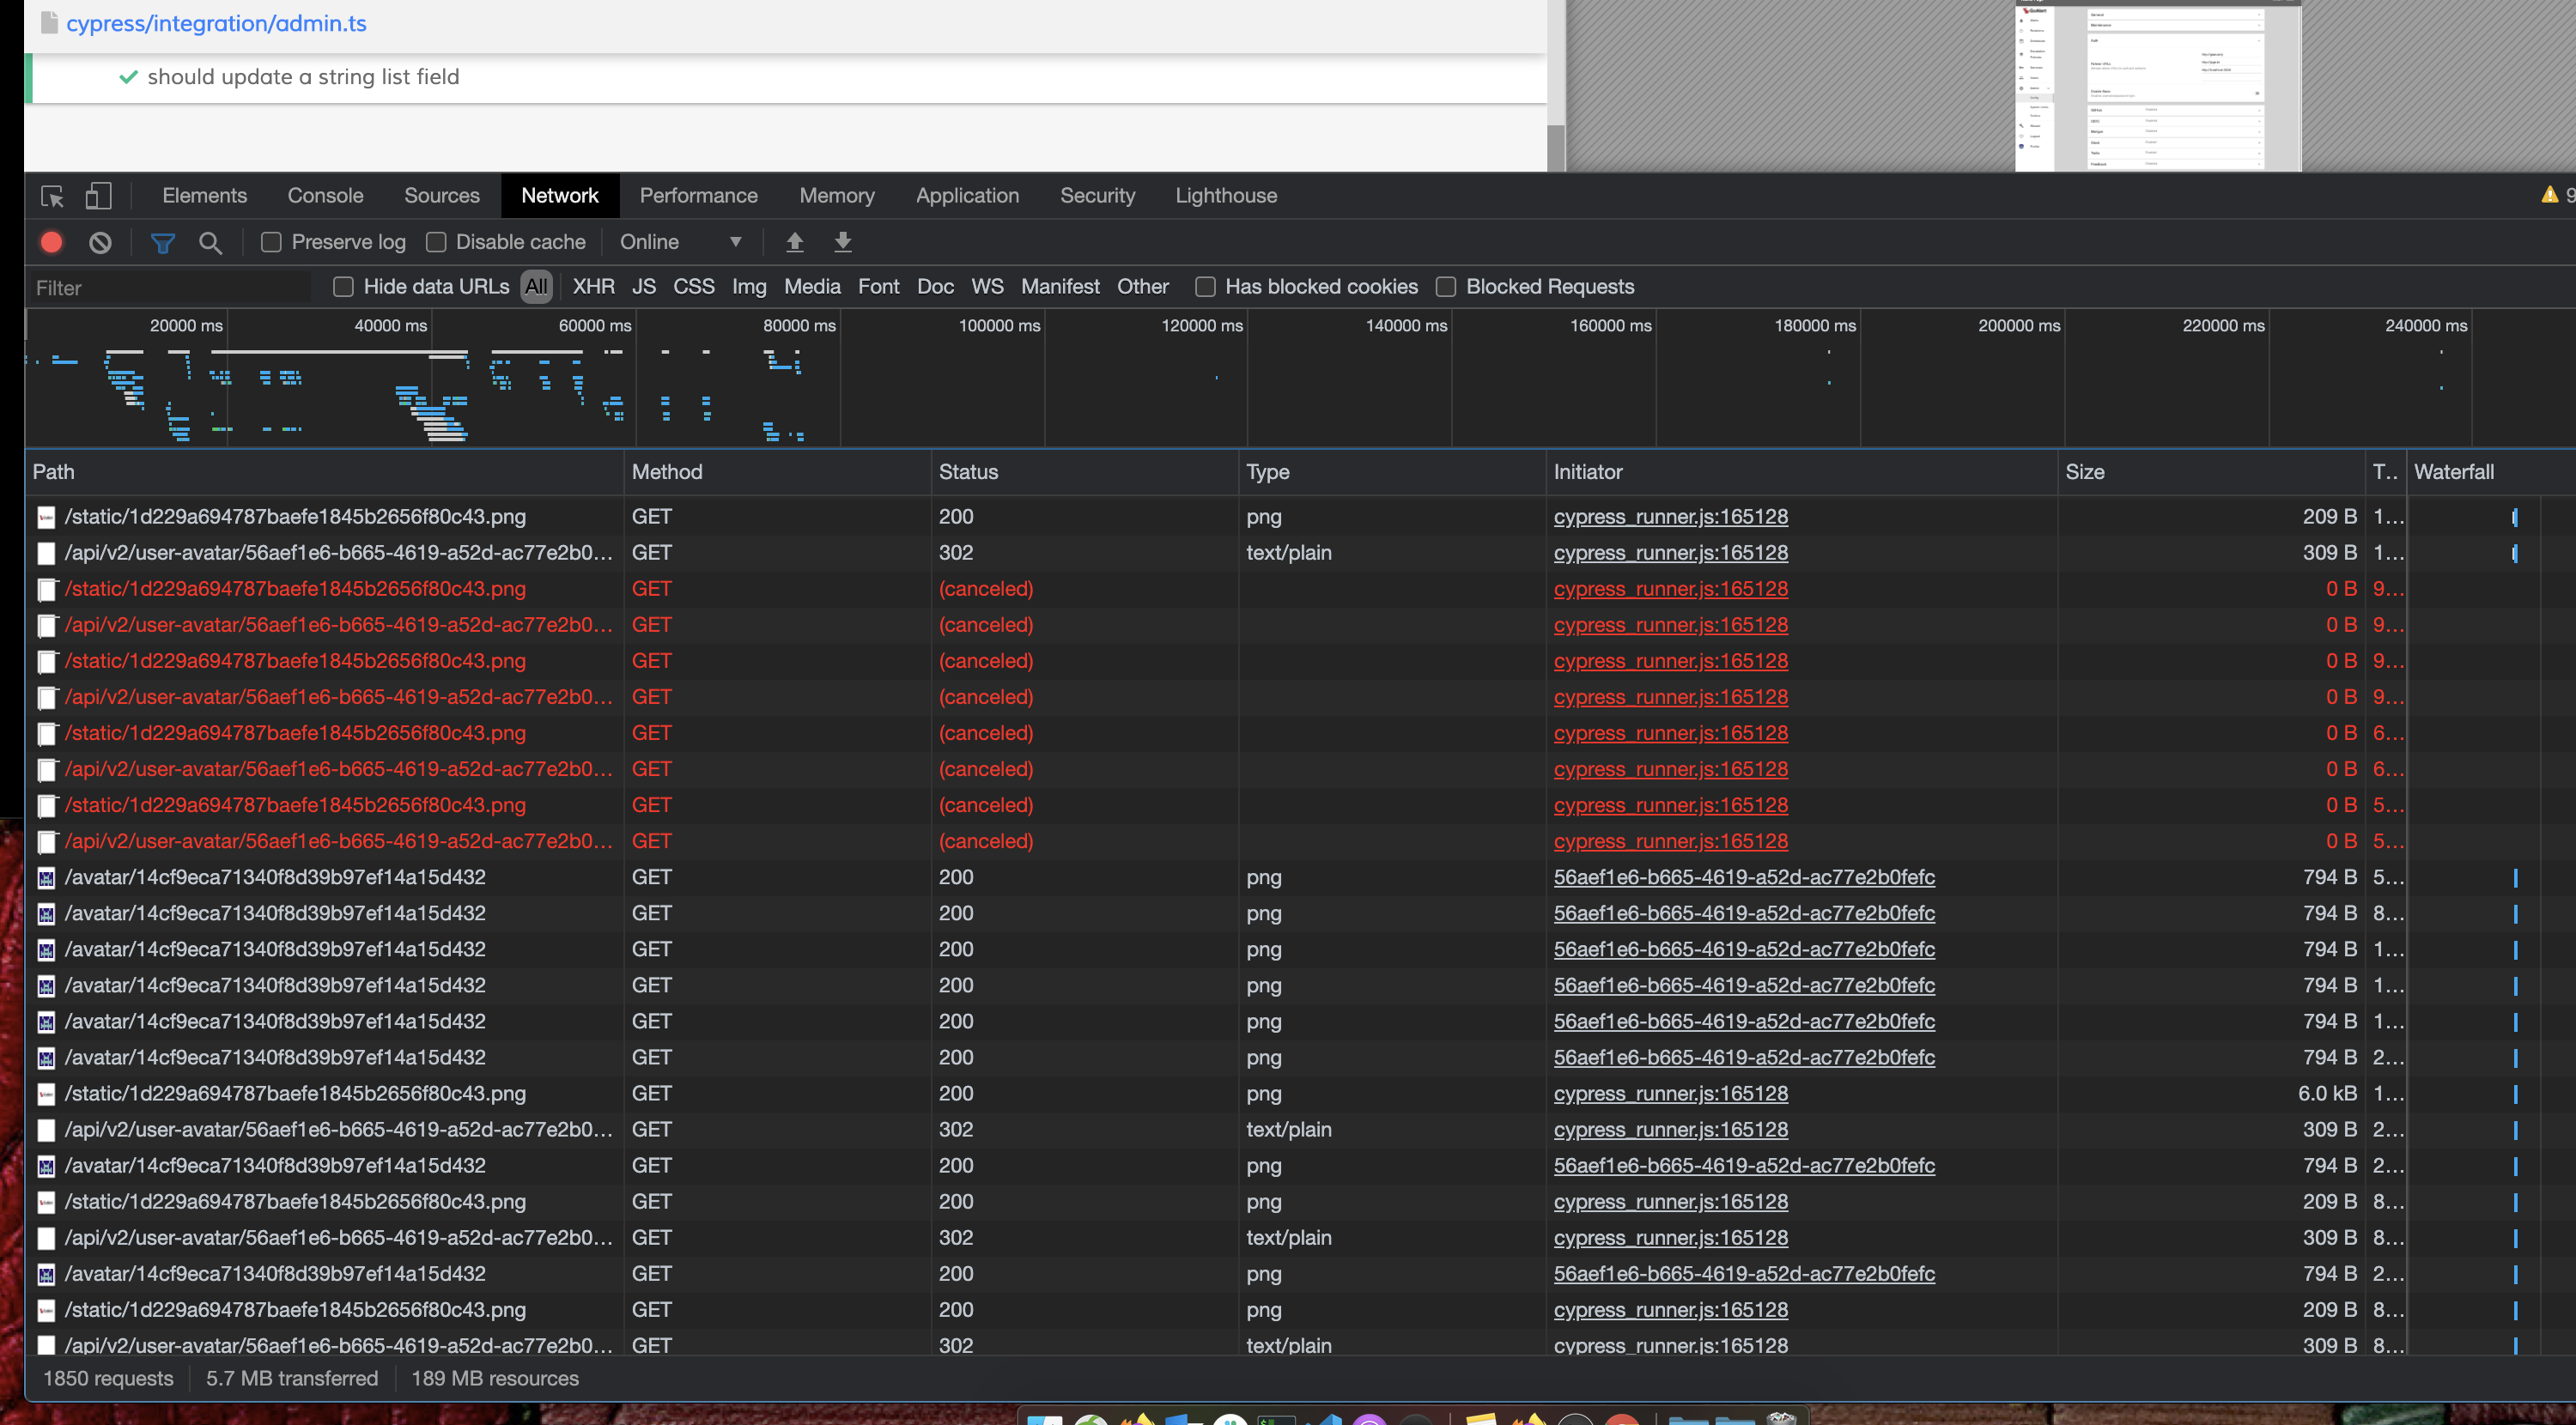This screenshot has height=1425, width=2576.
Task: Clear all network requests
Action: pyautogui.click(x=99, y=242)
